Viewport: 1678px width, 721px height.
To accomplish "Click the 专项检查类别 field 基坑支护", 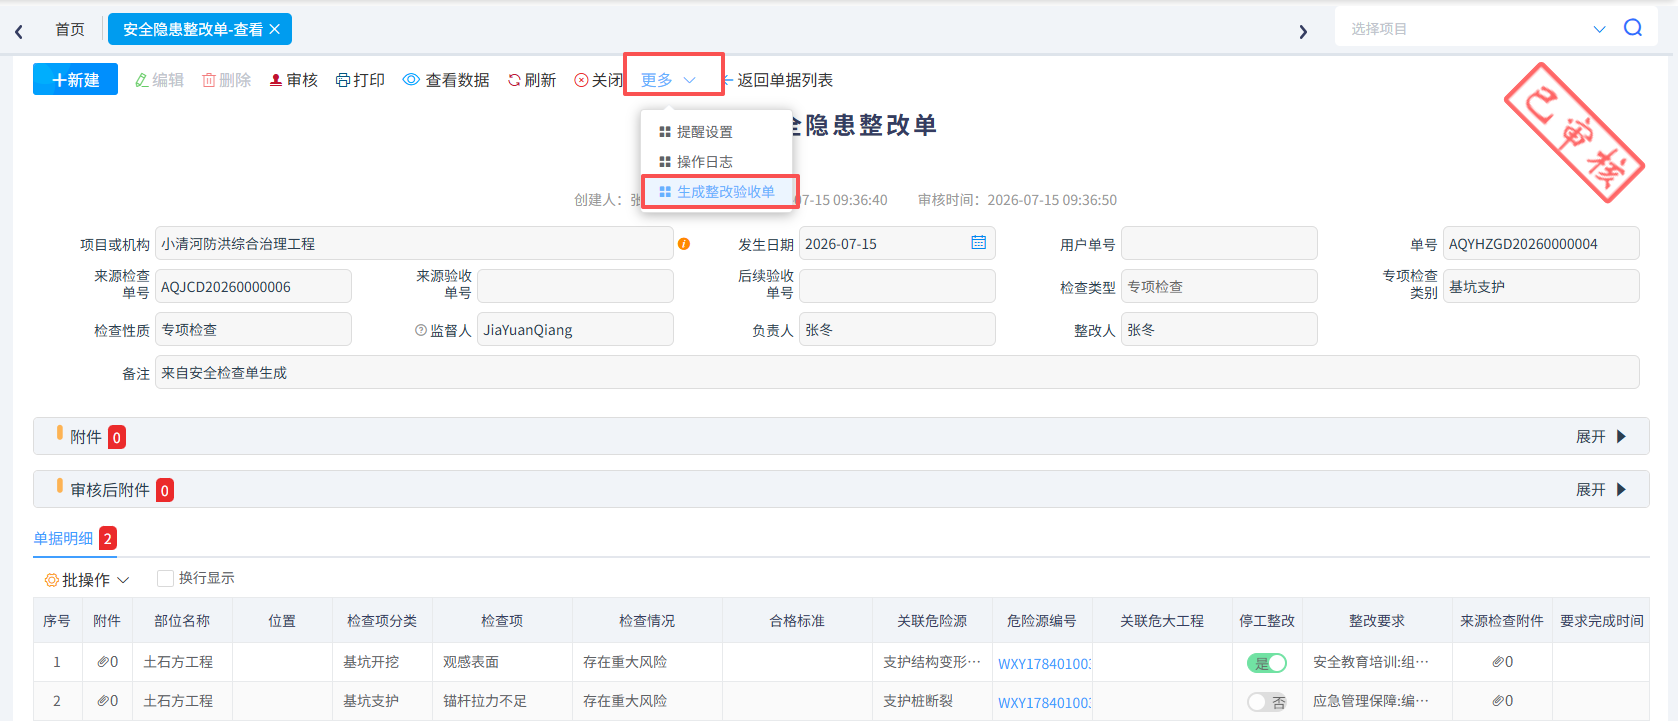I will [1541, 287].
